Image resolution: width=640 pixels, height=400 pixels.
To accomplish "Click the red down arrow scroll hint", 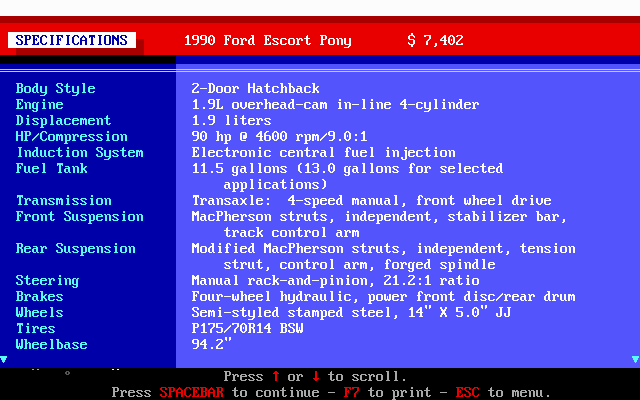I will click(315, 377).
